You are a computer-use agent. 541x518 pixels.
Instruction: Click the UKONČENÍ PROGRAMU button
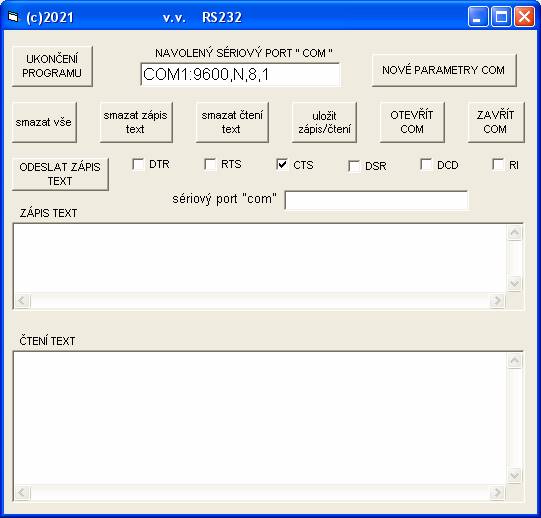(52, 66)
